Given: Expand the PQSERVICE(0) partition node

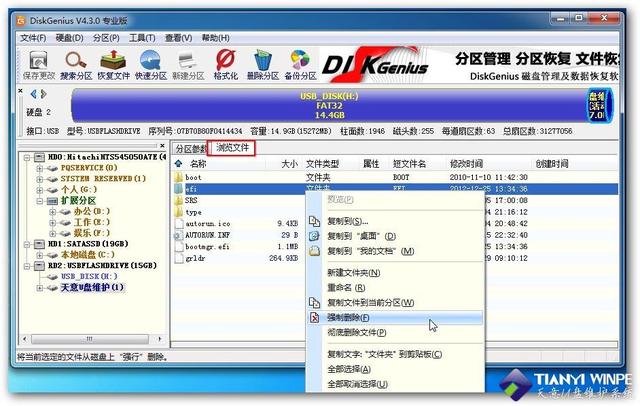Looking at the screenshot, I should 40,168.
